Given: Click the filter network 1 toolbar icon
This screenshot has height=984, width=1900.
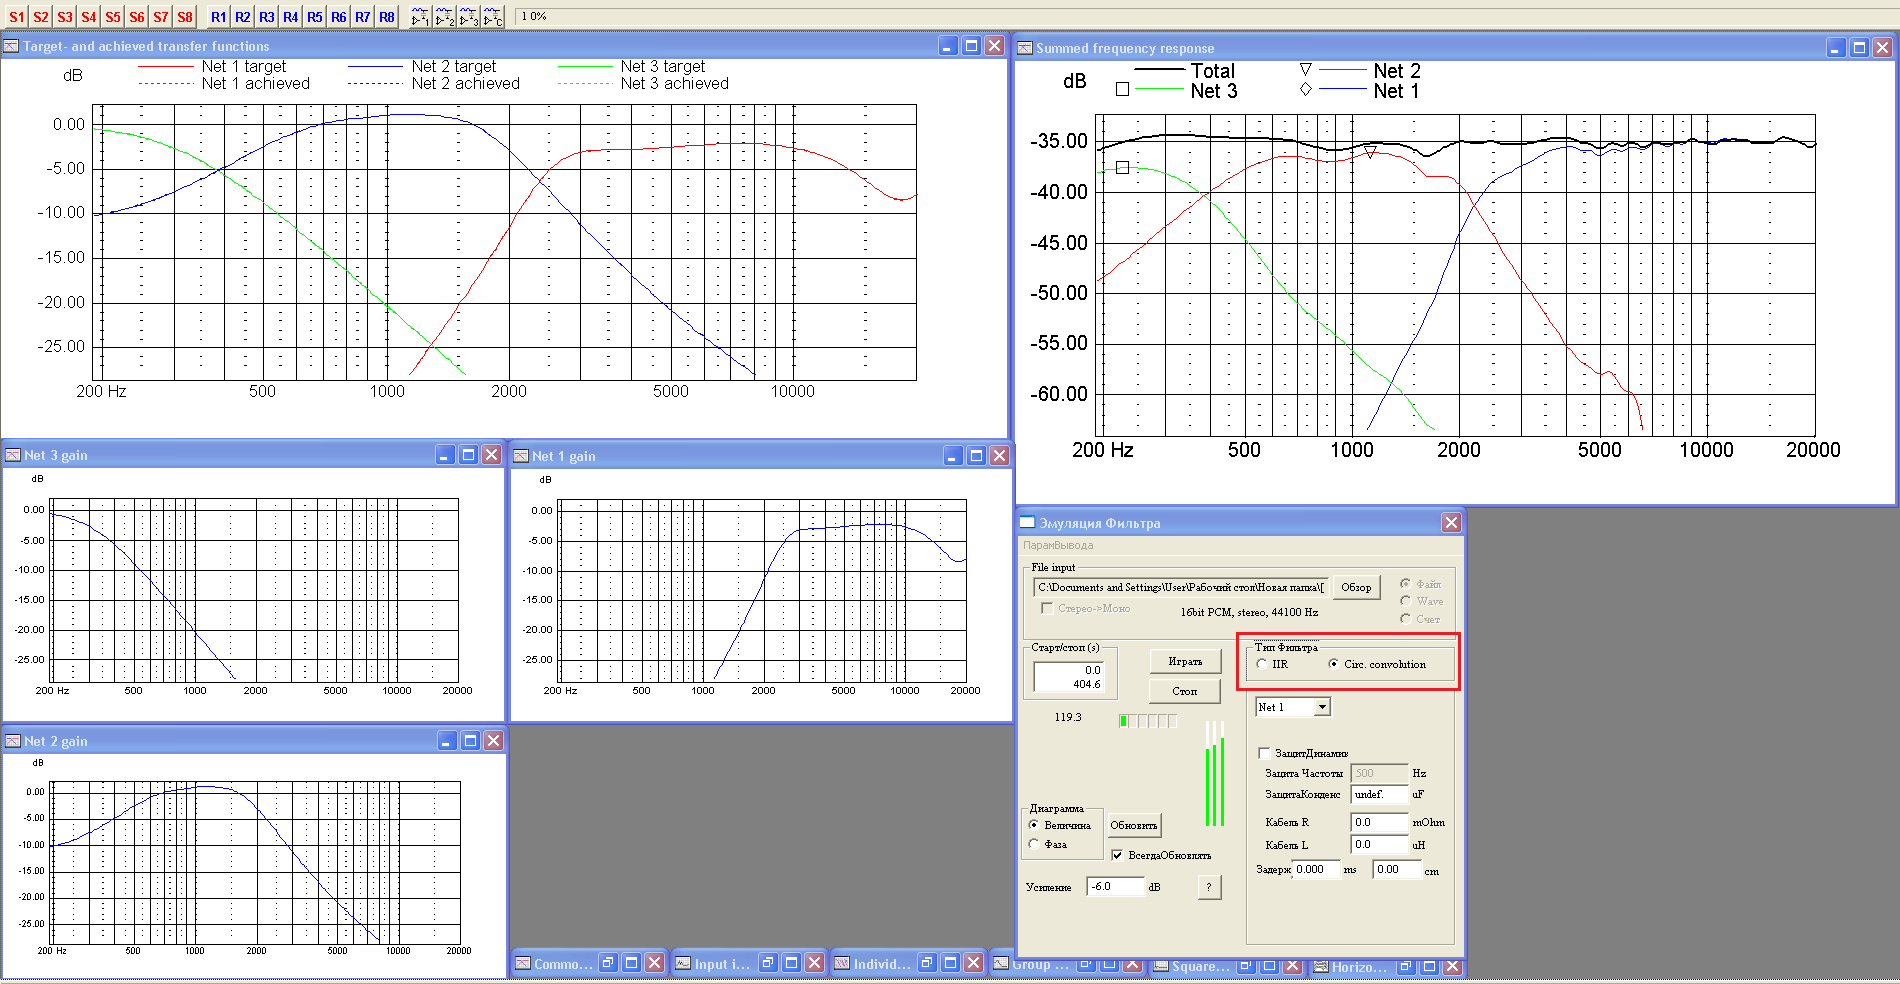Looking at the screenshot, I should (420, 17).
